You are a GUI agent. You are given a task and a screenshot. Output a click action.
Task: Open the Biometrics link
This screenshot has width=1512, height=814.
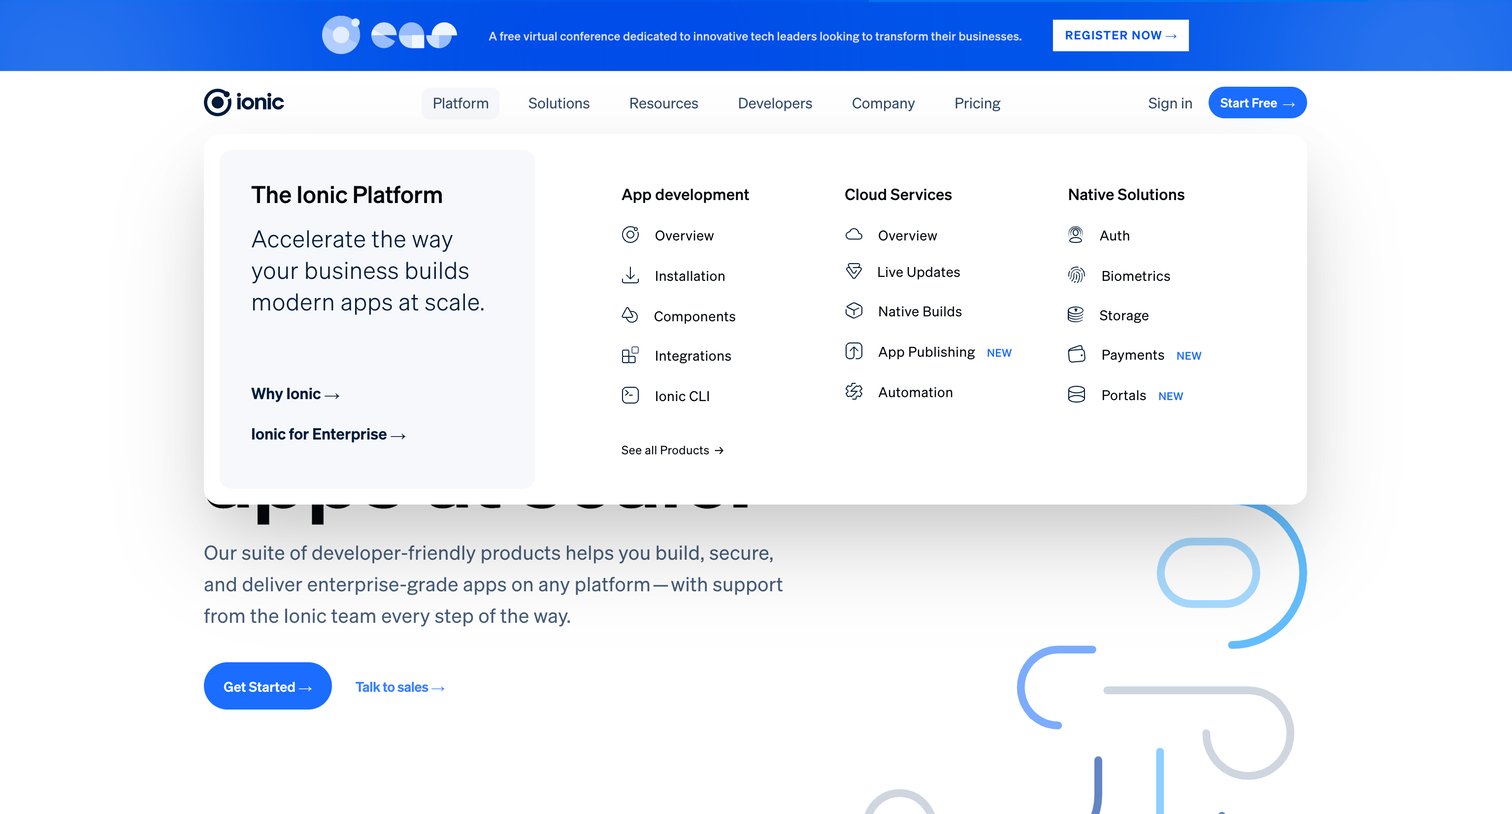tap(1136, 276)
